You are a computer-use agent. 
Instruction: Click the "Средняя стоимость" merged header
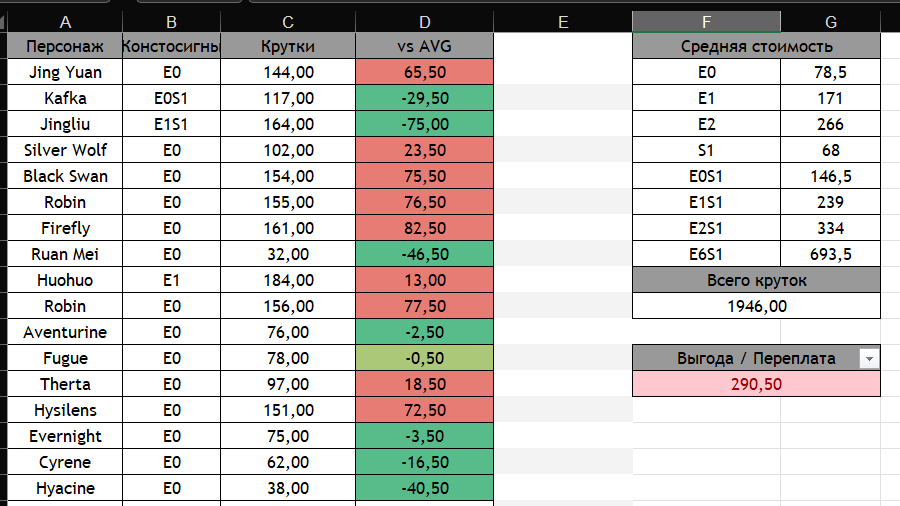point(756,46)
